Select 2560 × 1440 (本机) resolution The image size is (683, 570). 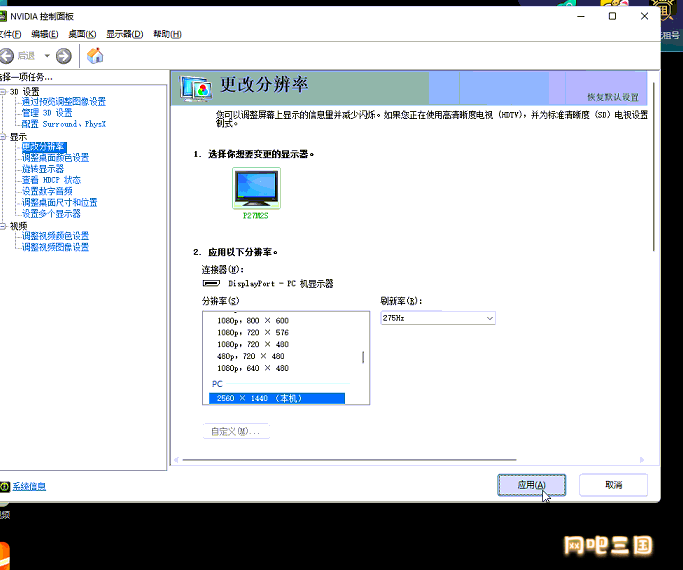point(277,398)
